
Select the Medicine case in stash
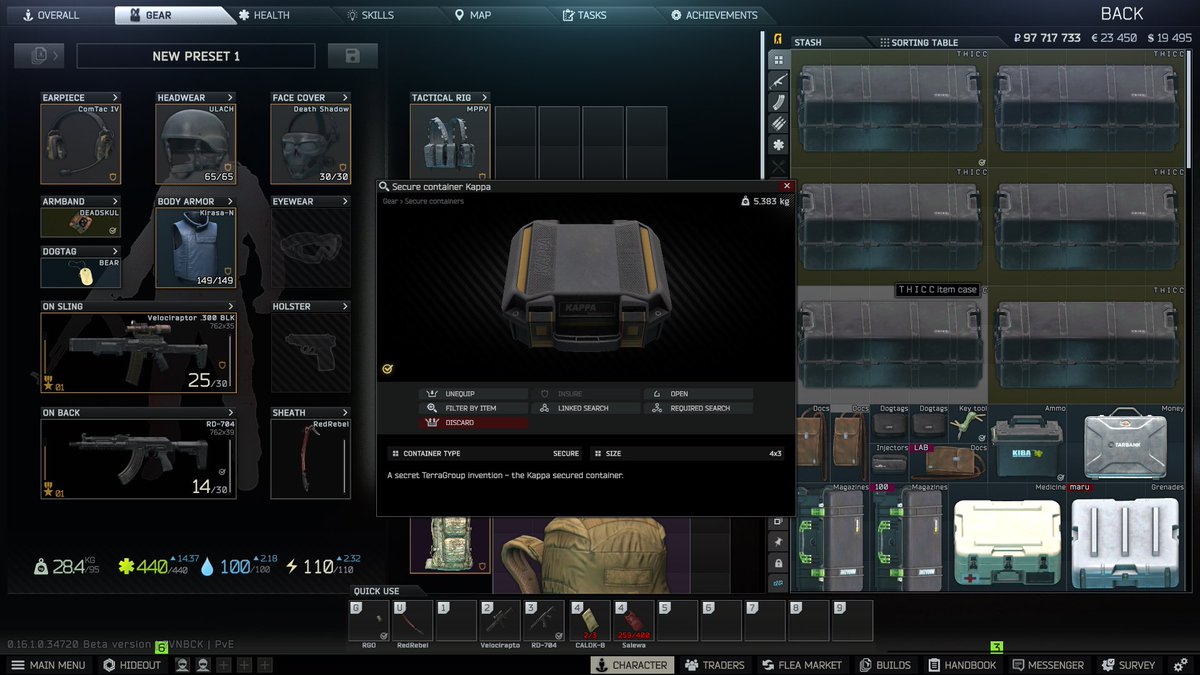(x=1009, y=536)
